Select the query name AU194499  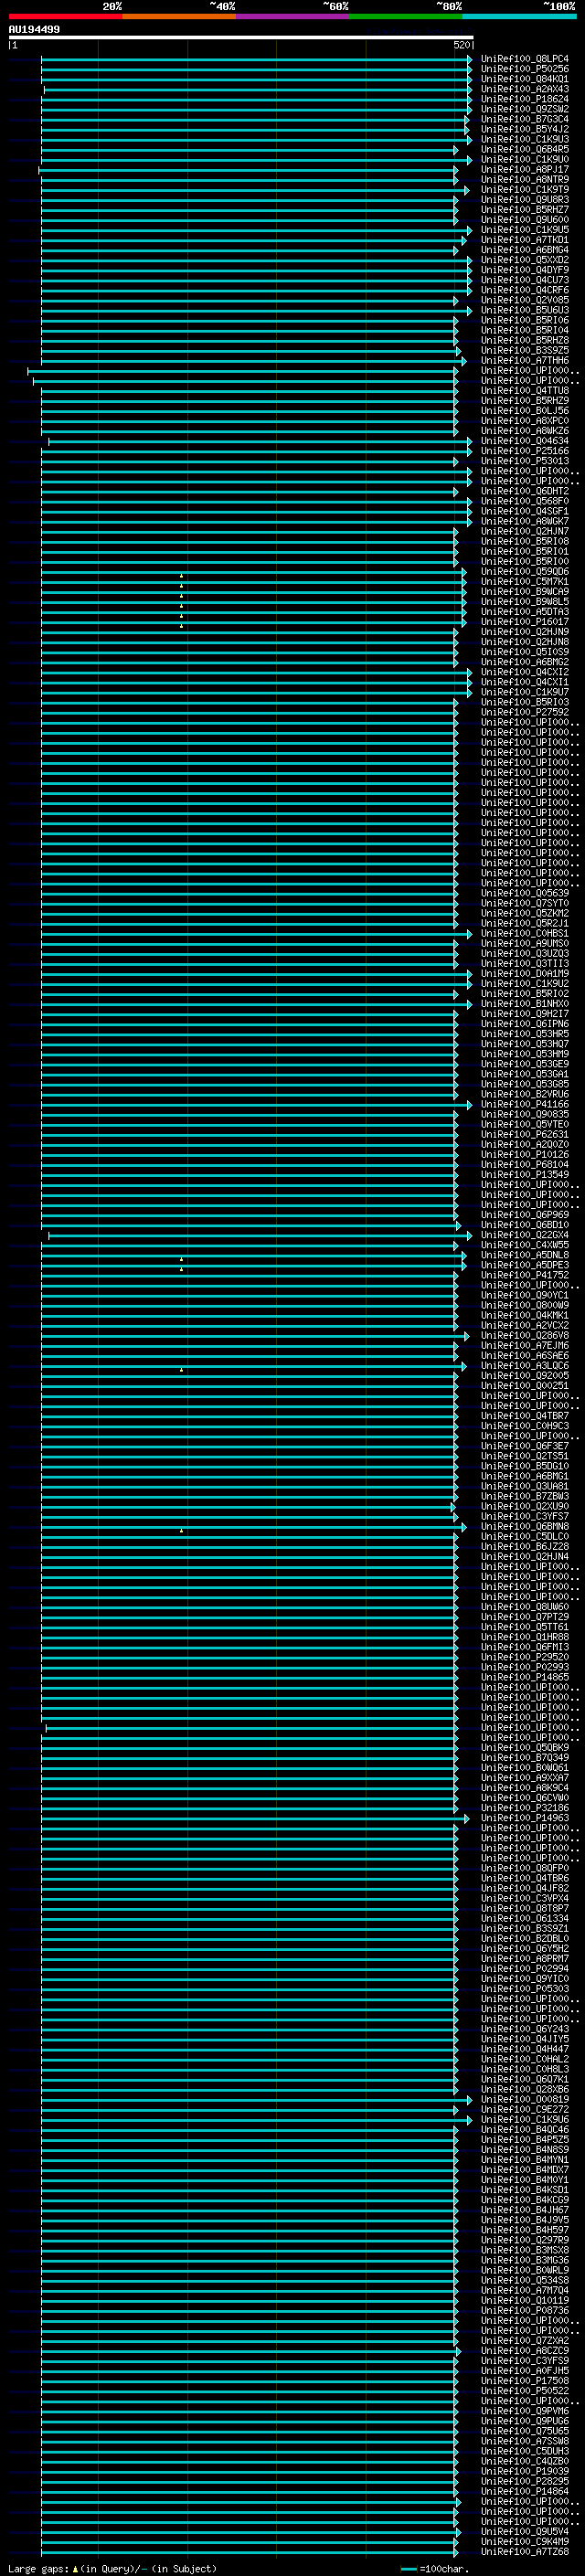tap(34, 29)
